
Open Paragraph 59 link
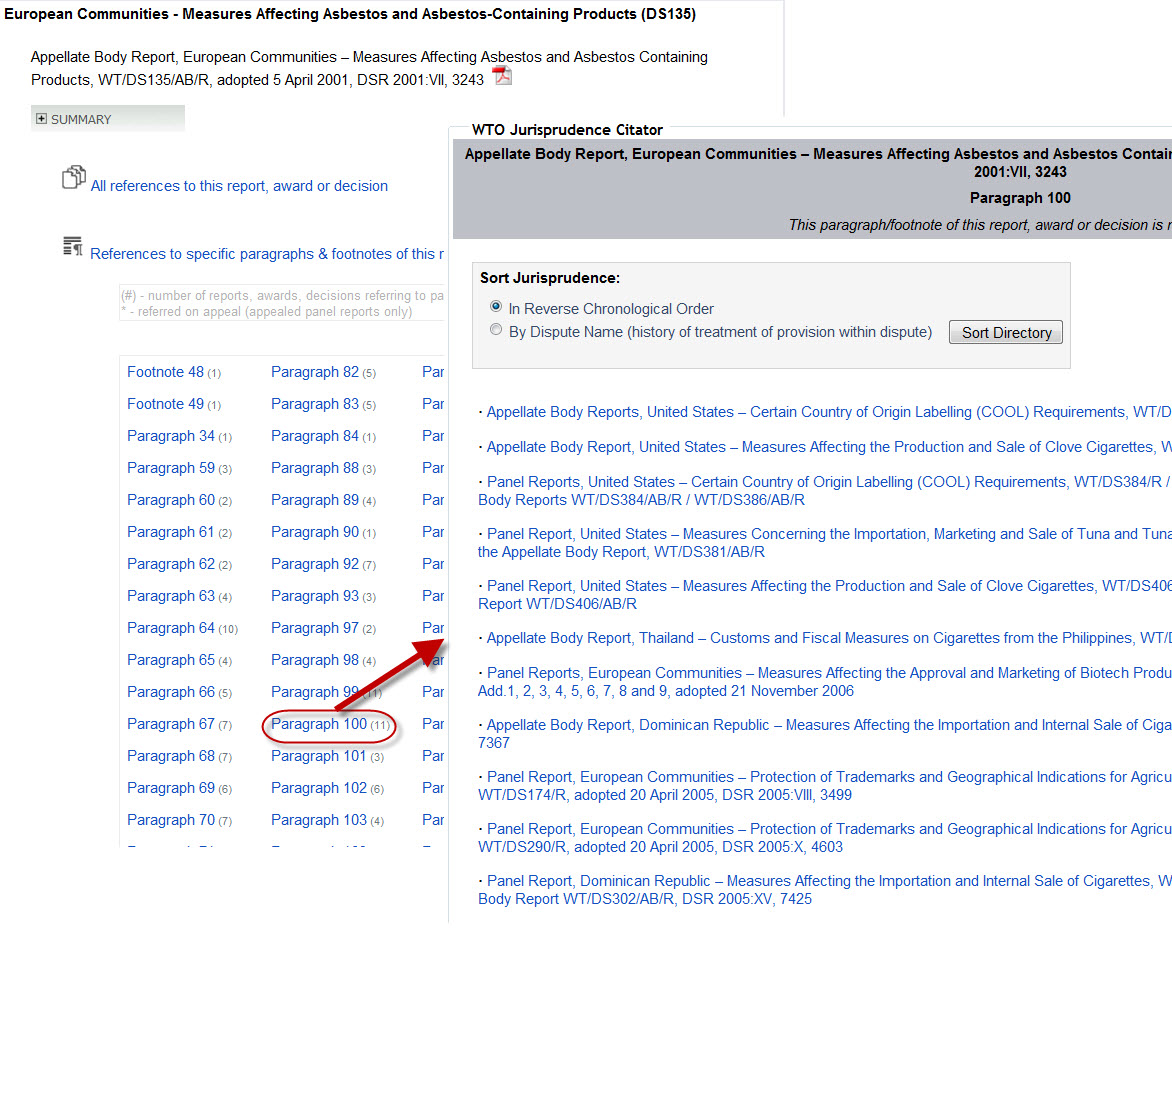pyautogui.click(x=170, y=469)
